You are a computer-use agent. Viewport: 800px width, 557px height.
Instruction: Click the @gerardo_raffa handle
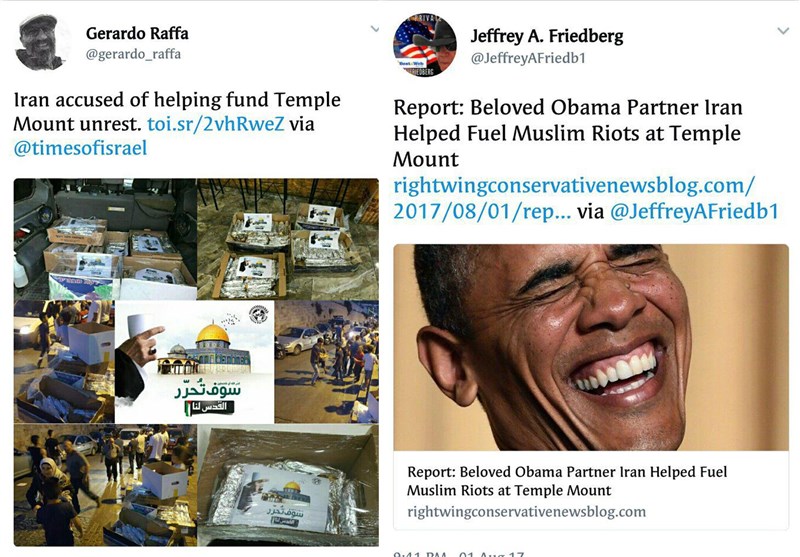(x=133, y=54)
